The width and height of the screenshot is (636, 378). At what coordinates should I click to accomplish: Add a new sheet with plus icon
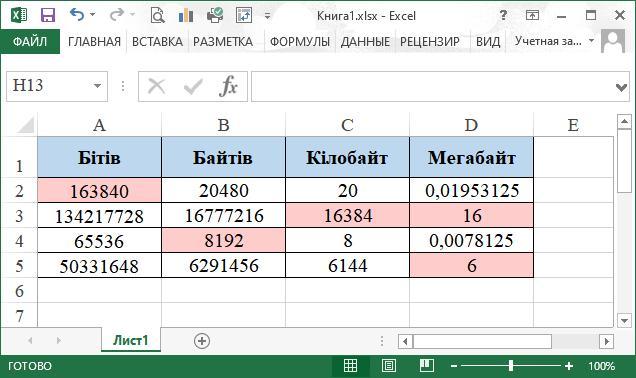coord(202,341)
